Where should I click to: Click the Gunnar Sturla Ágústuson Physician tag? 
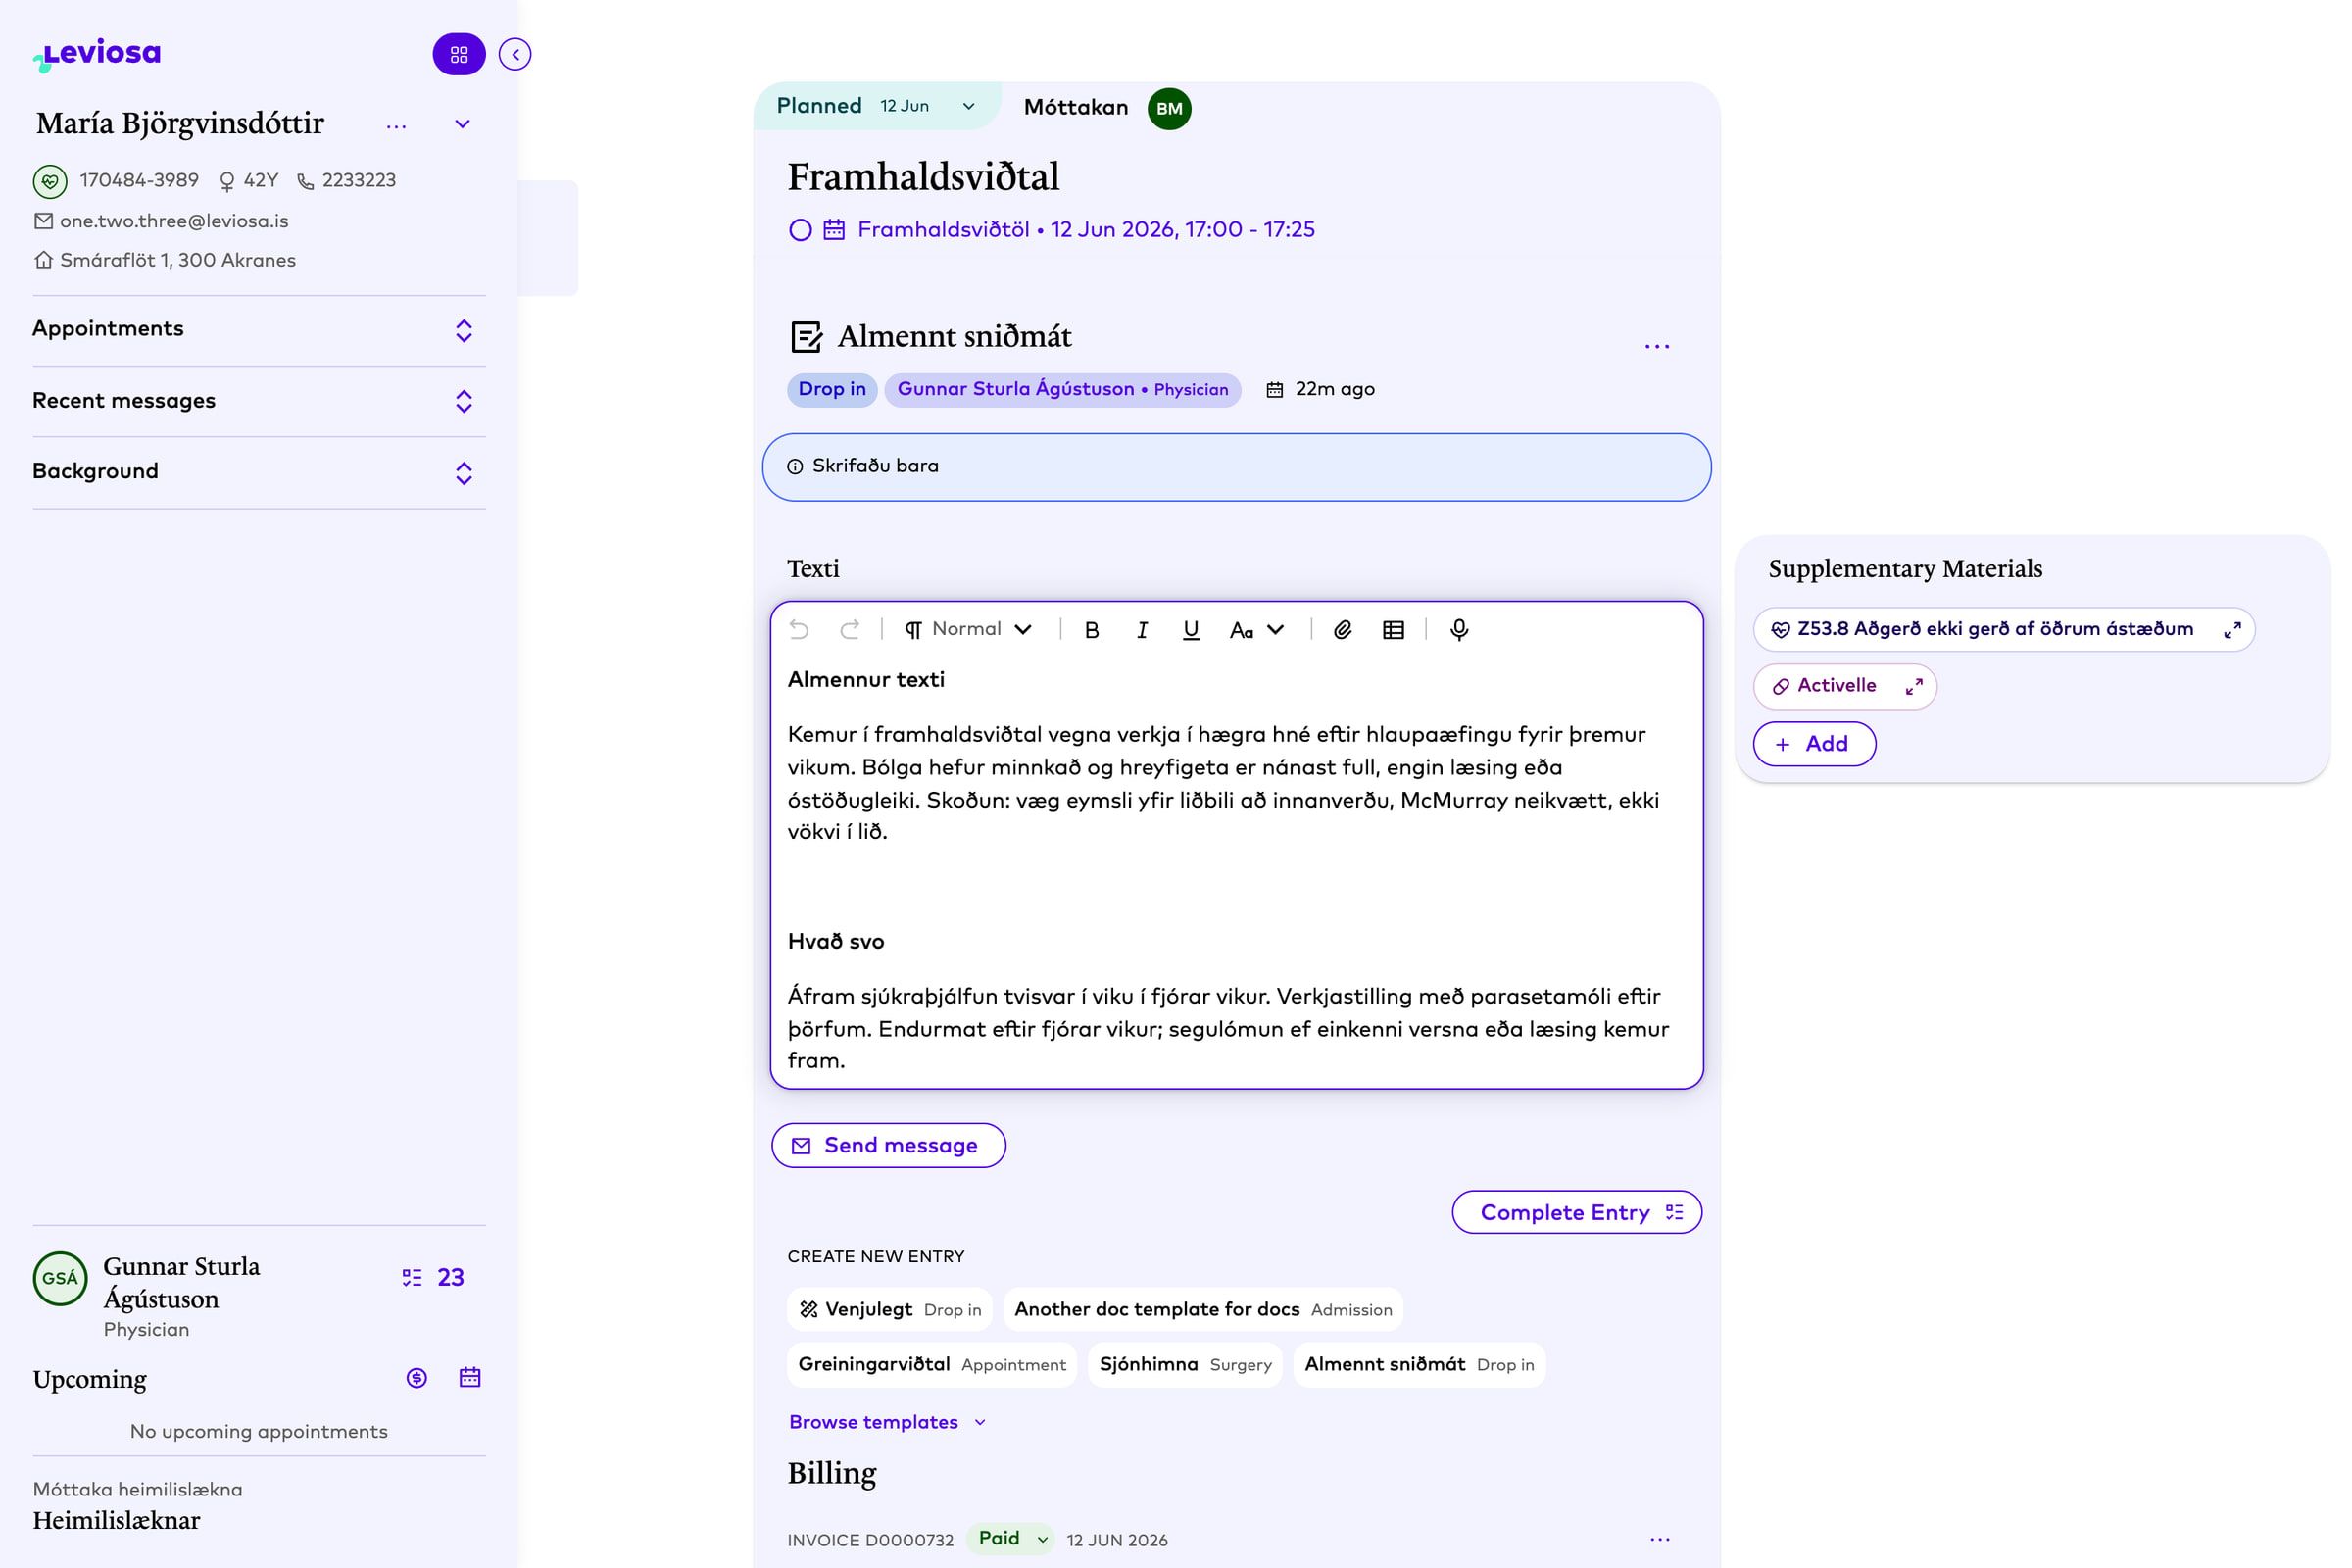1062,390
